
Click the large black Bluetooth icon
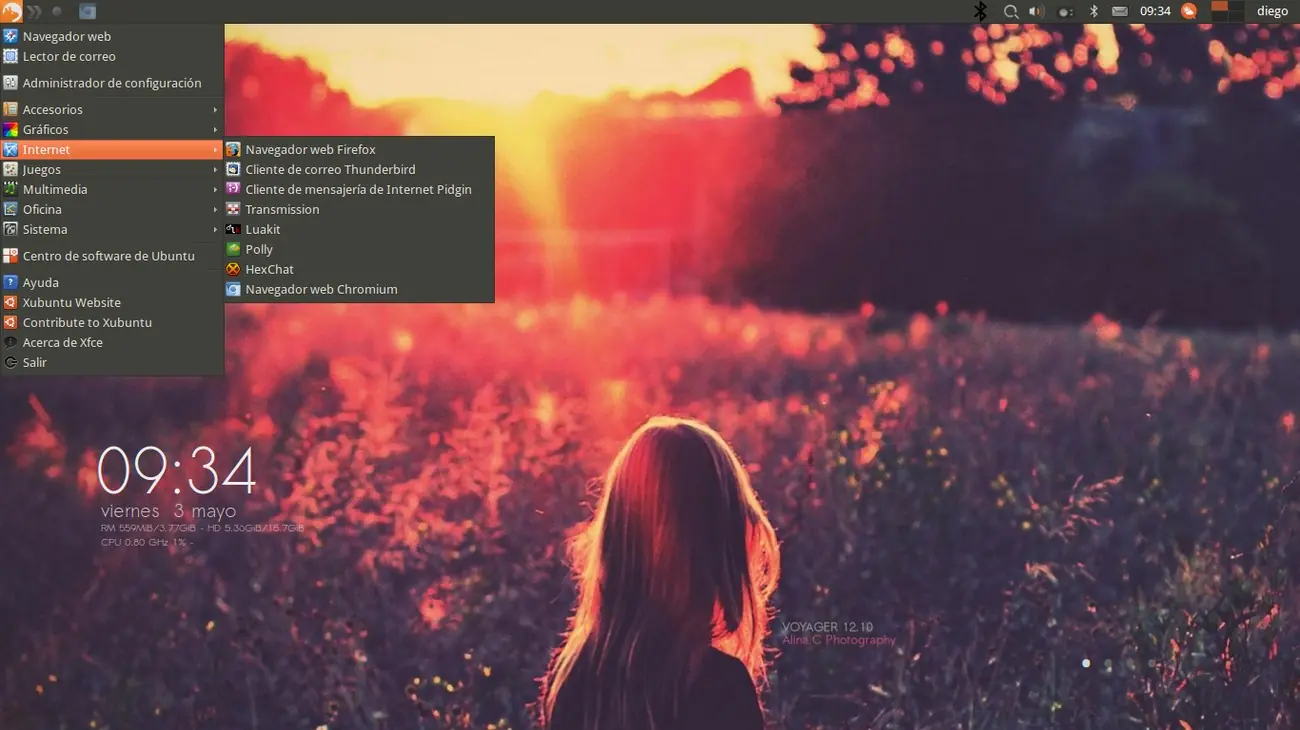coord(981,11)
